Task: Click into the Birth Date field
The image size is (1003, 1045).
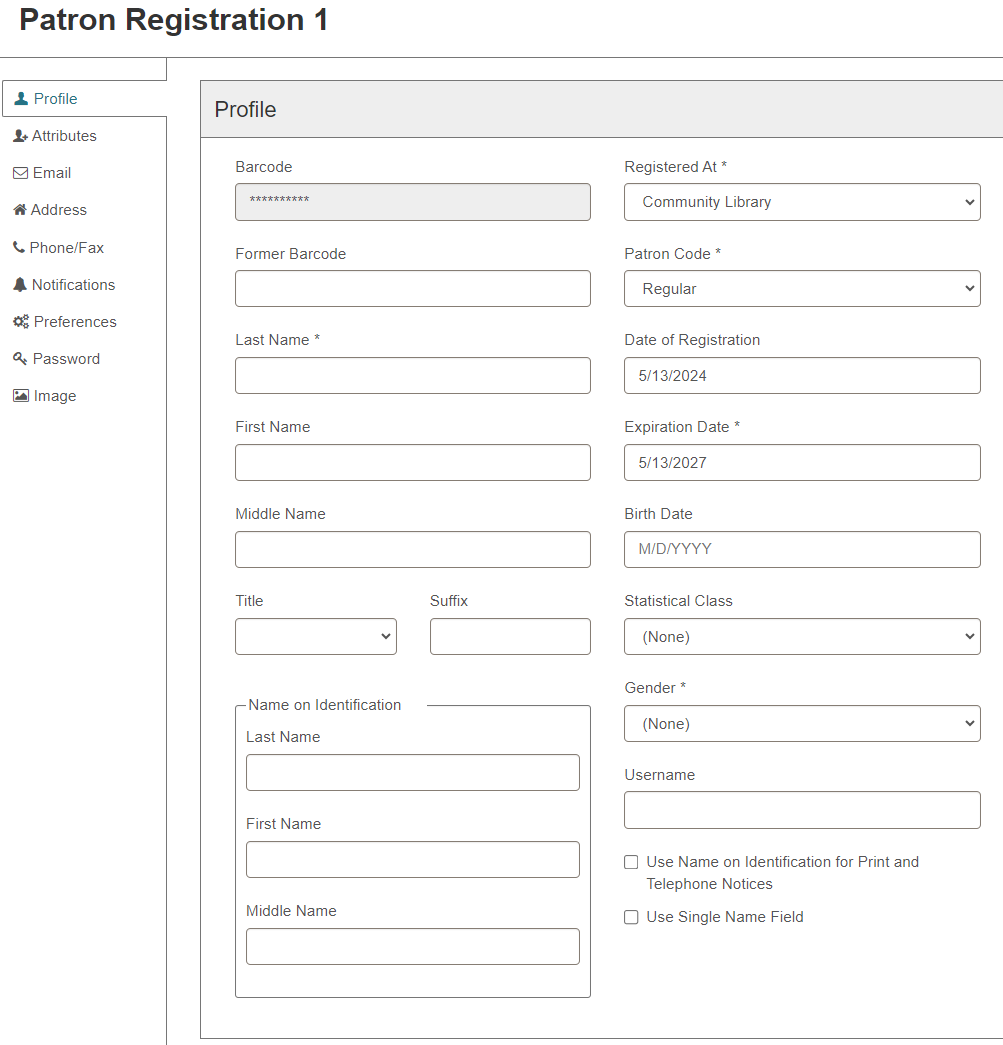Action: 802,549
